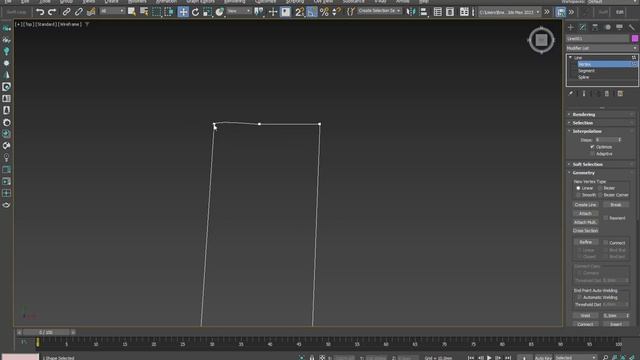
Task: Click the Create Line button
Action: click(x=585, y=204)
